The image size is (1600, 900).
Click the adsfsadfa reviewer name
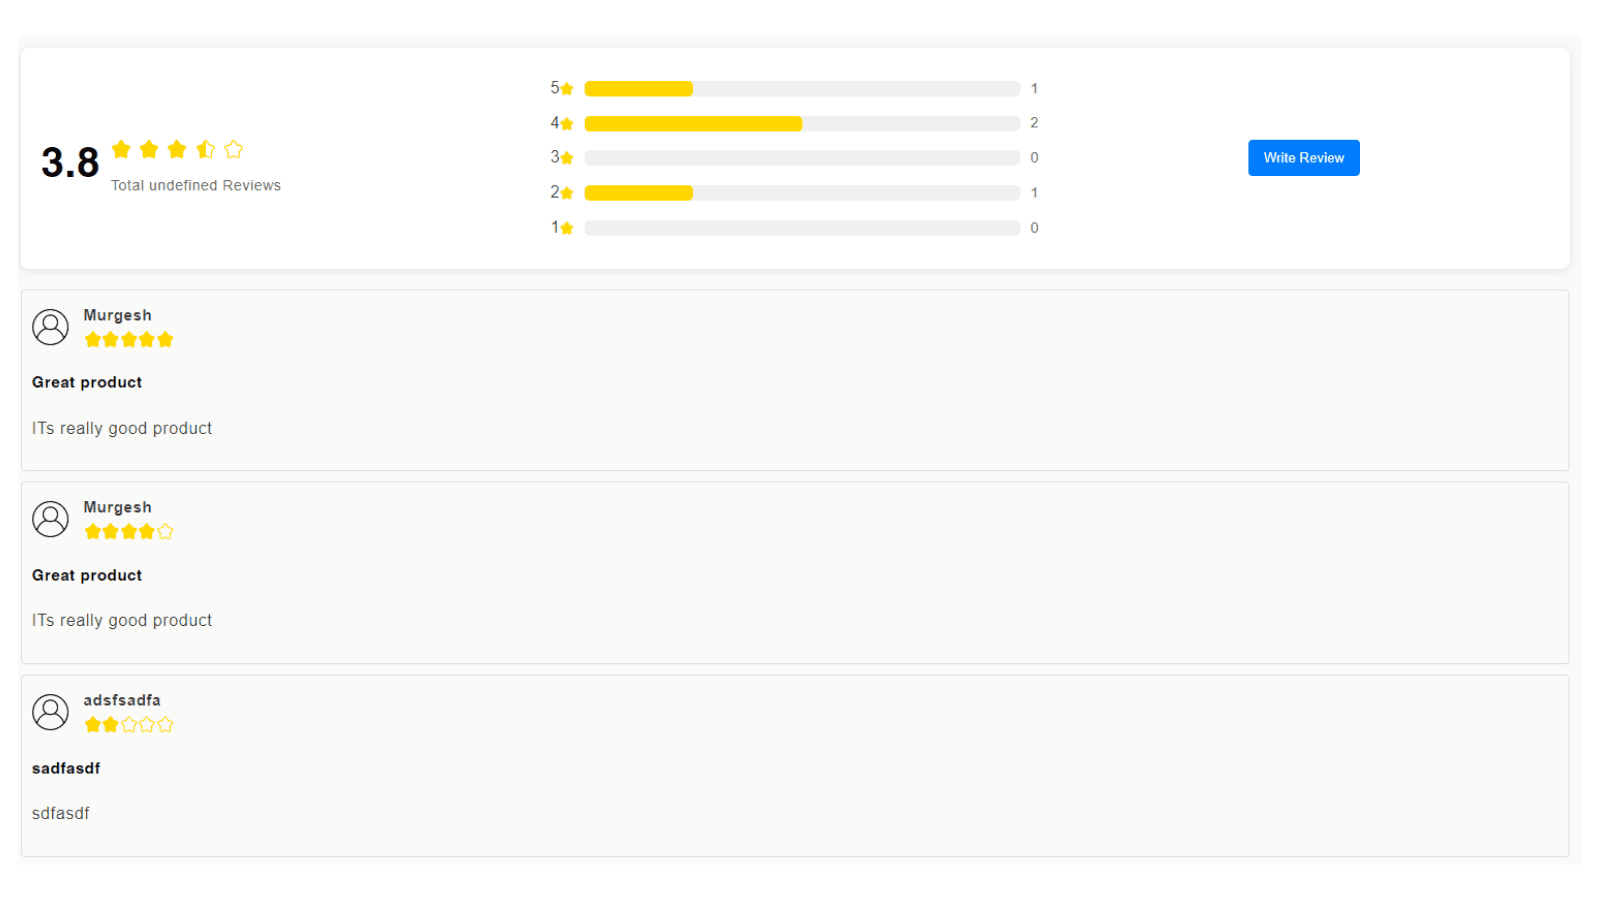coord(122,700)
